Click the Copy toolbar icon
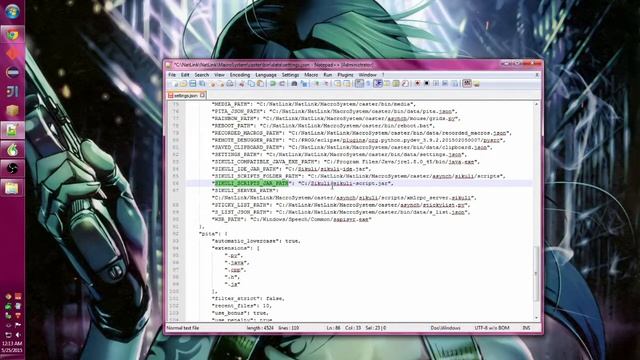 [251, 84]
